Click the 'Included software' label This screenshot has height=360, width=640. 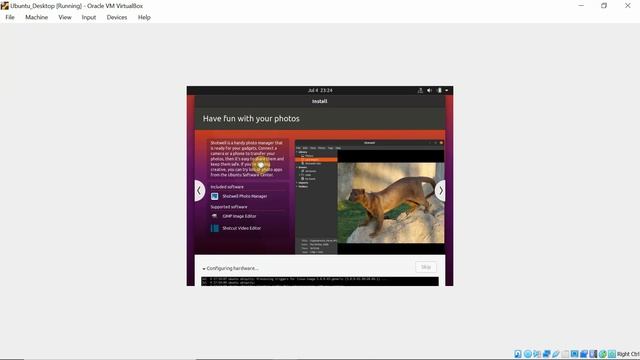pyautogui.click(x=227, y=187)
